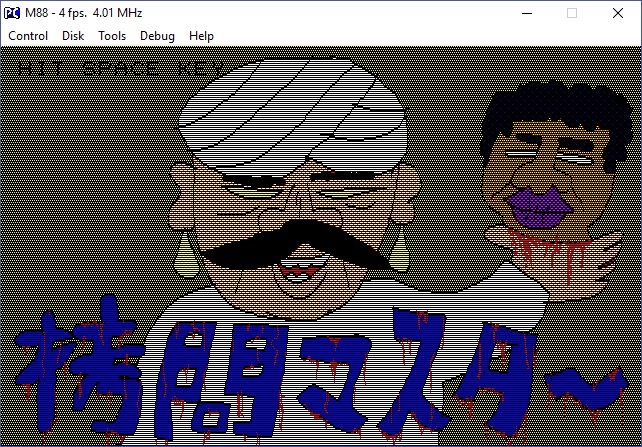Click the 'HIT SPACE KEY' text
This screenshot has height=447, width=642.
[x=121, y=69]
